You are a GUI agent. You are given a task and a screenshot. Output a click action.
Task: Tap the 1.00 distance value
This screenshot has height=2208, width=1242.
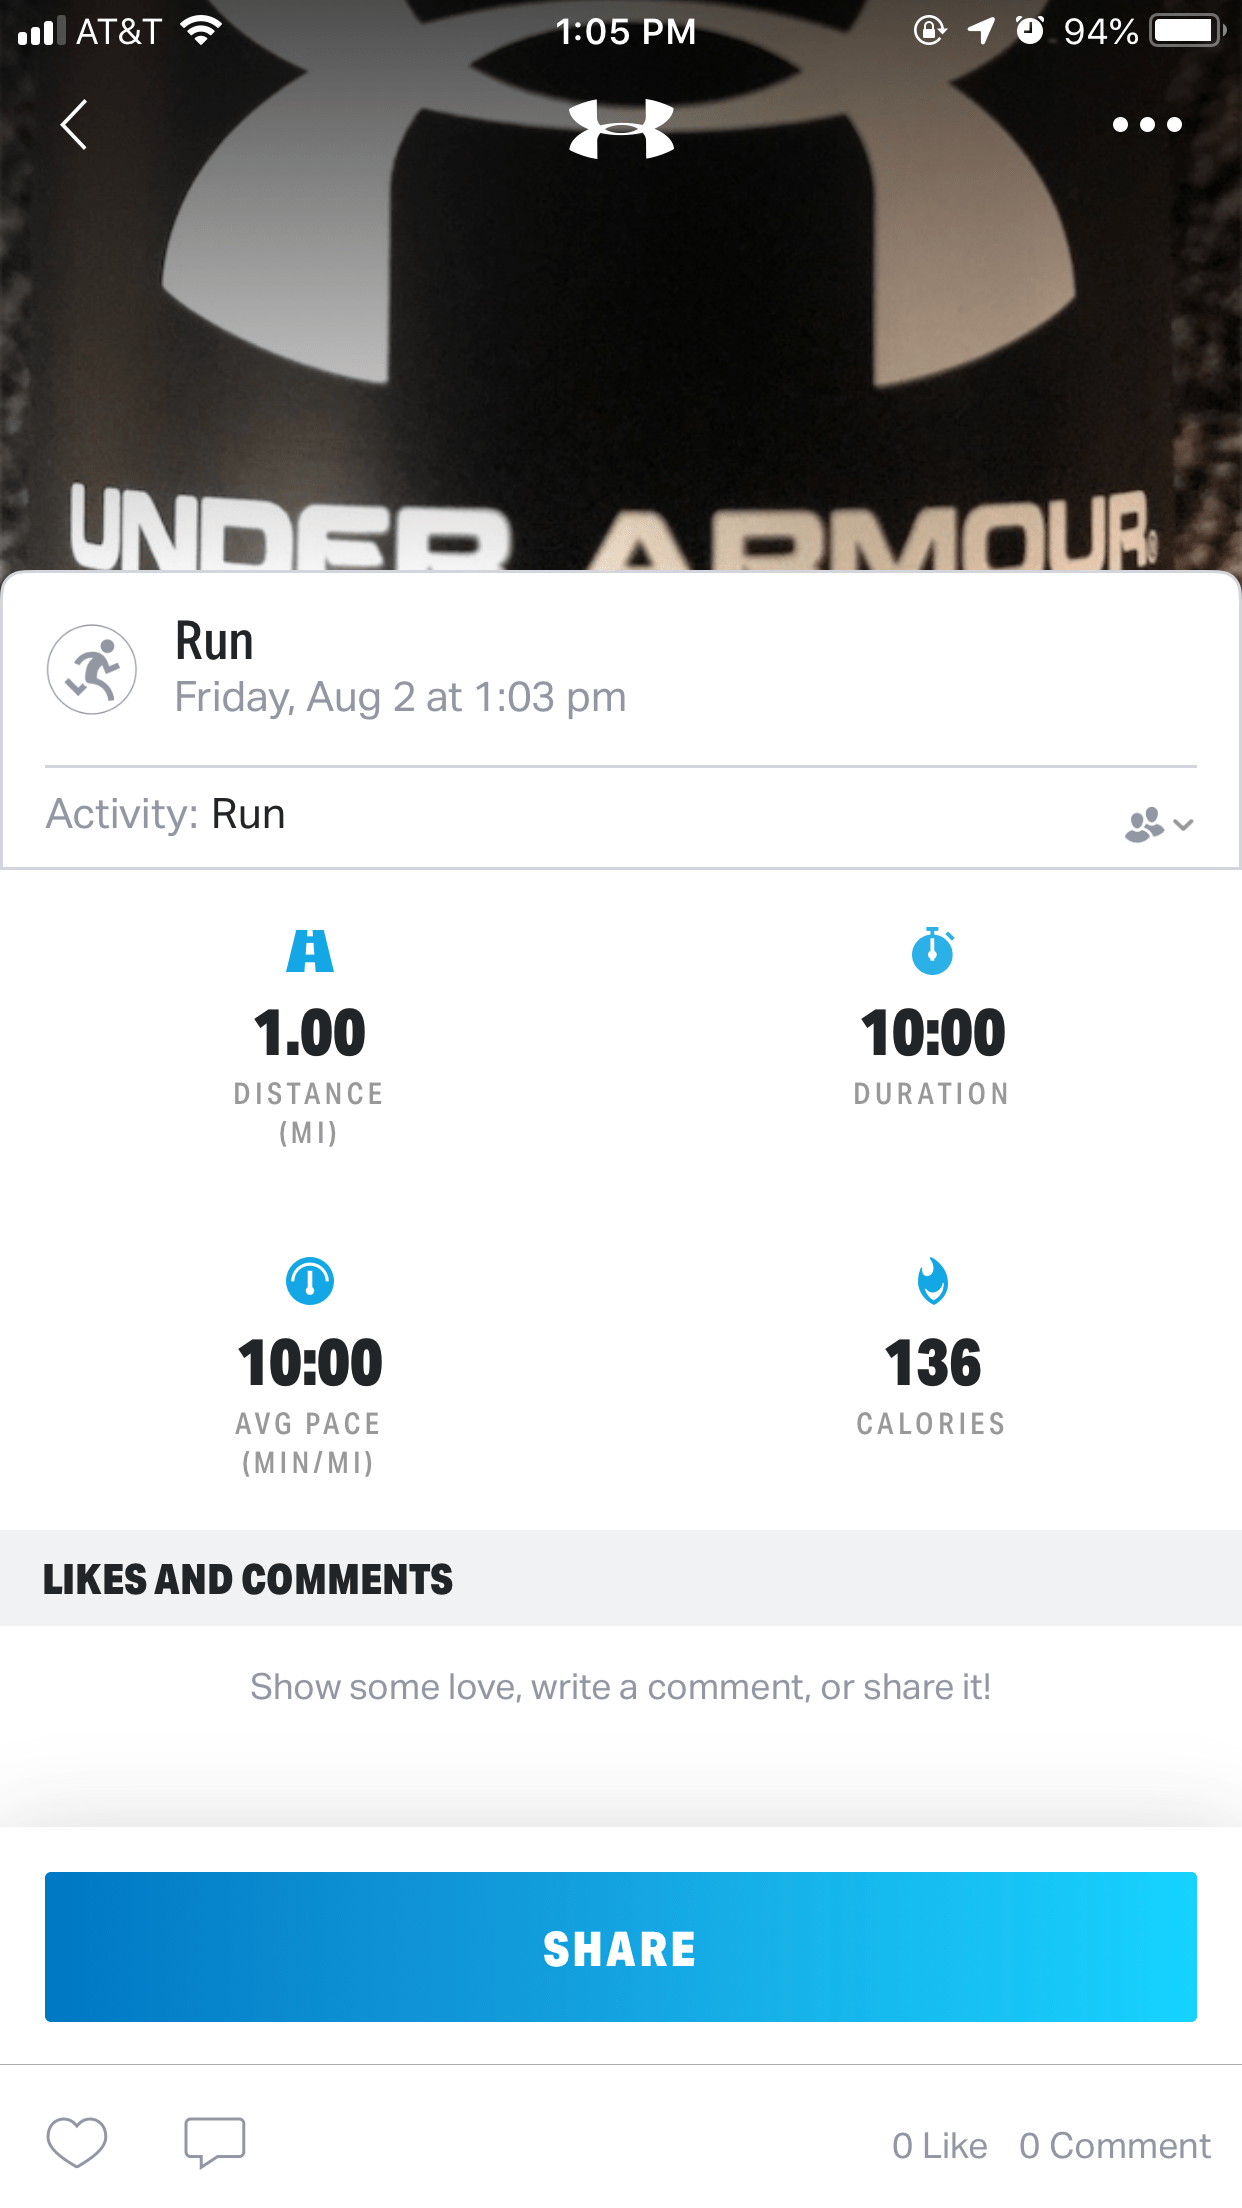(310, 1033)
